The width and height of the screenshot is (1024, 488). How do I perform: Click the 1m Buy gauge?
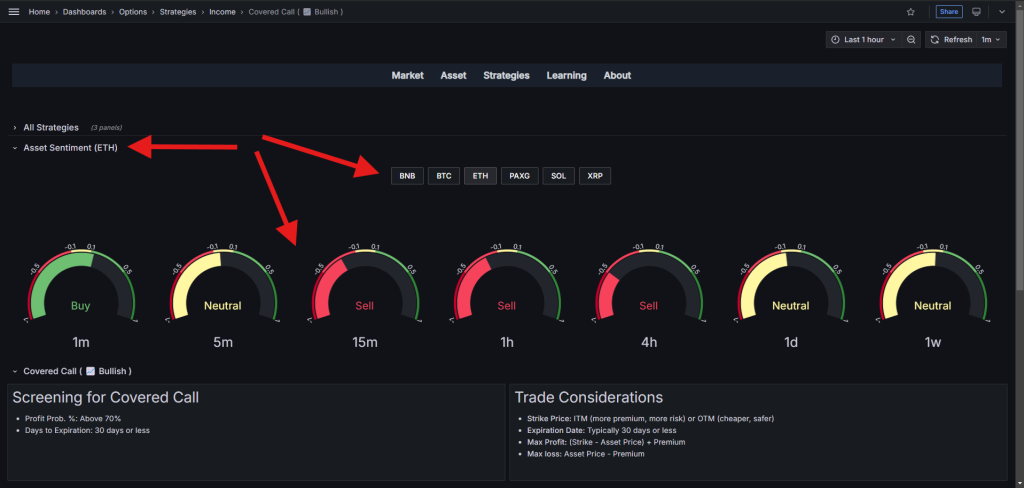point(81,285)
